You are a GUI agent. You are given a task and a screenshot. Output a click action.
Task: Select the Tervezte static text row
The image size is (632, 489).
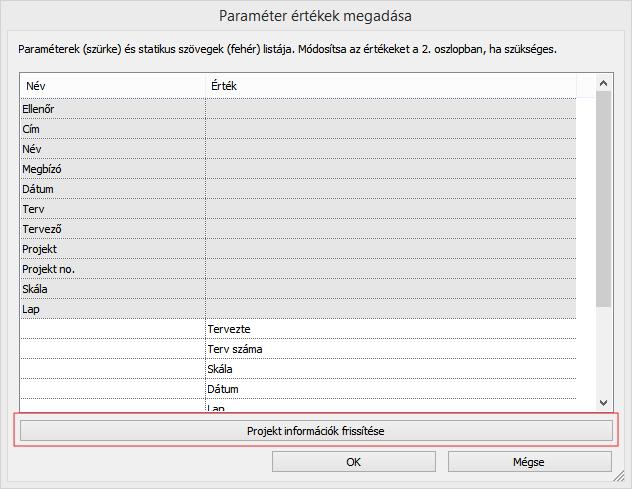click(298, 329)
